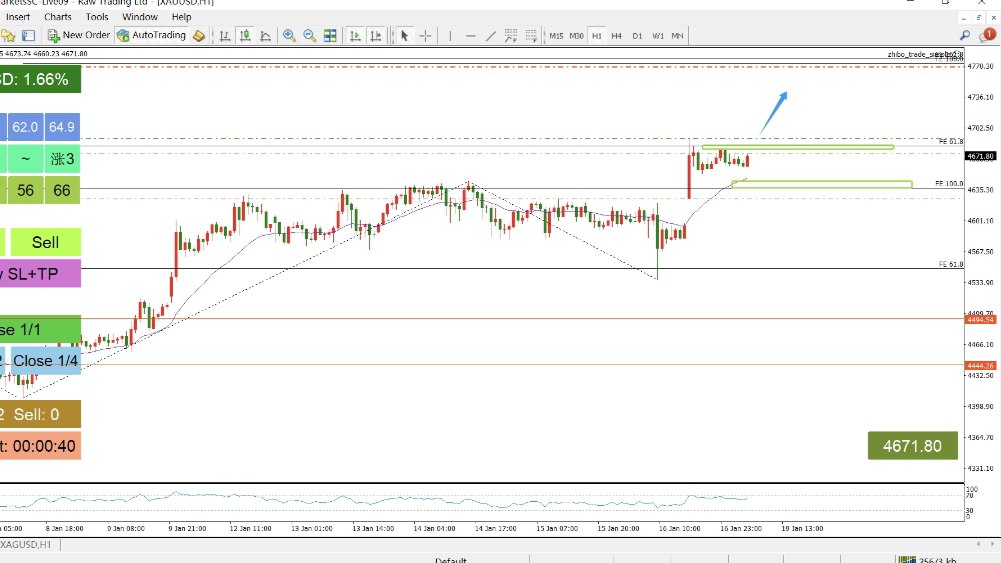Screen dimensions: 1001x563
Task: Click the 4494.54 price level label
Action: [x=980, y=319]
